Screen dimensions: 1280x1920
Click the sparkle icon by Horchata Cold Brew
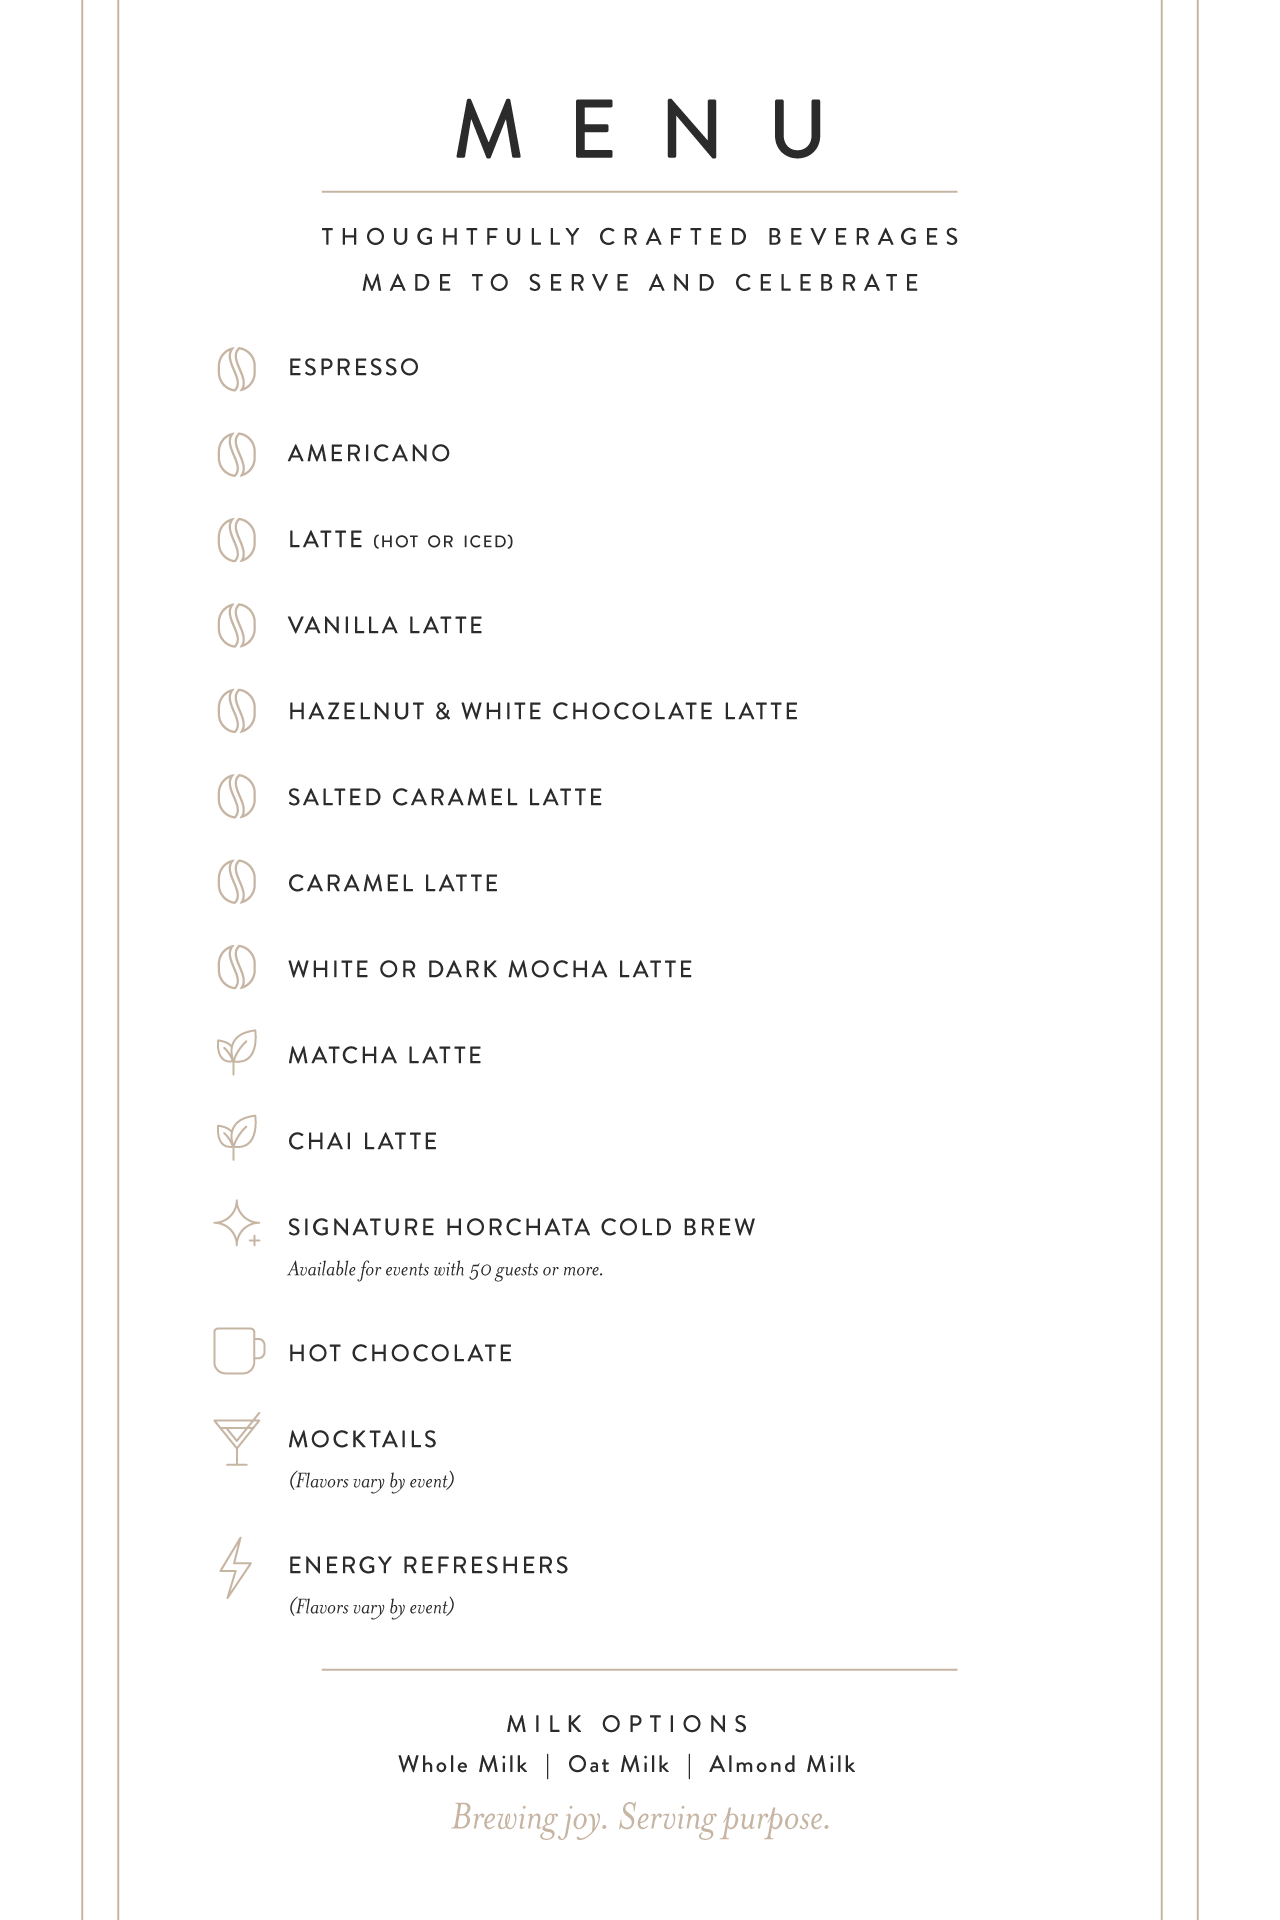[237, 1224]
